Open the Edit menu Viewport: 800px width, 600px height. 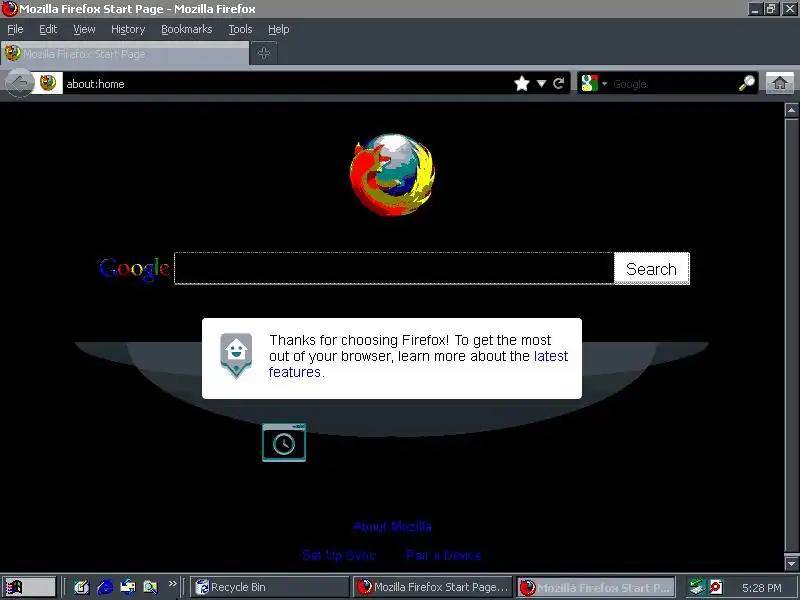[48, 30]
